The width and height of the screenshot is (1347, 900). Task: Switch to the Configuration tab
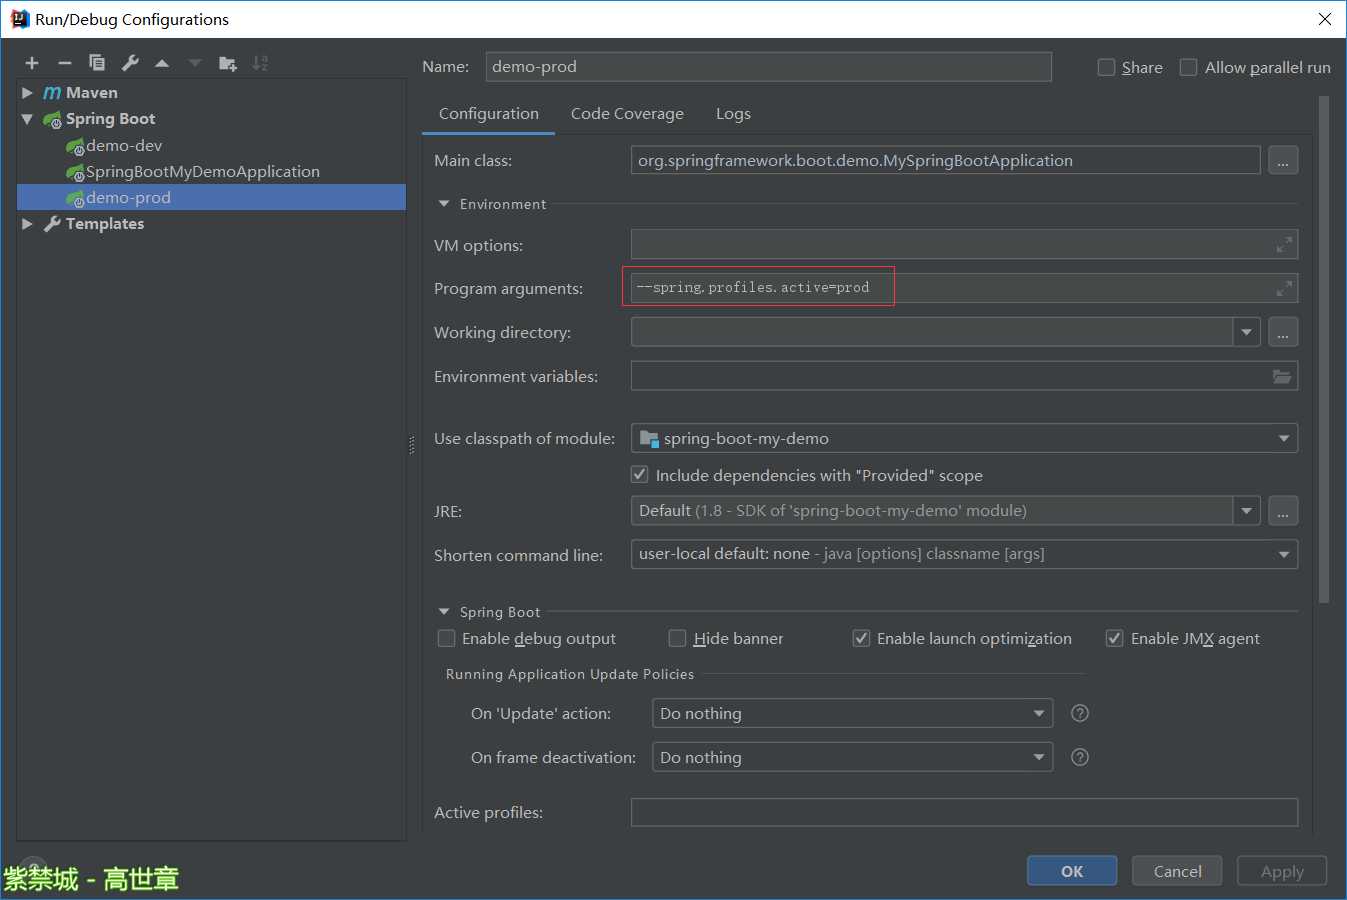point(489,114)
